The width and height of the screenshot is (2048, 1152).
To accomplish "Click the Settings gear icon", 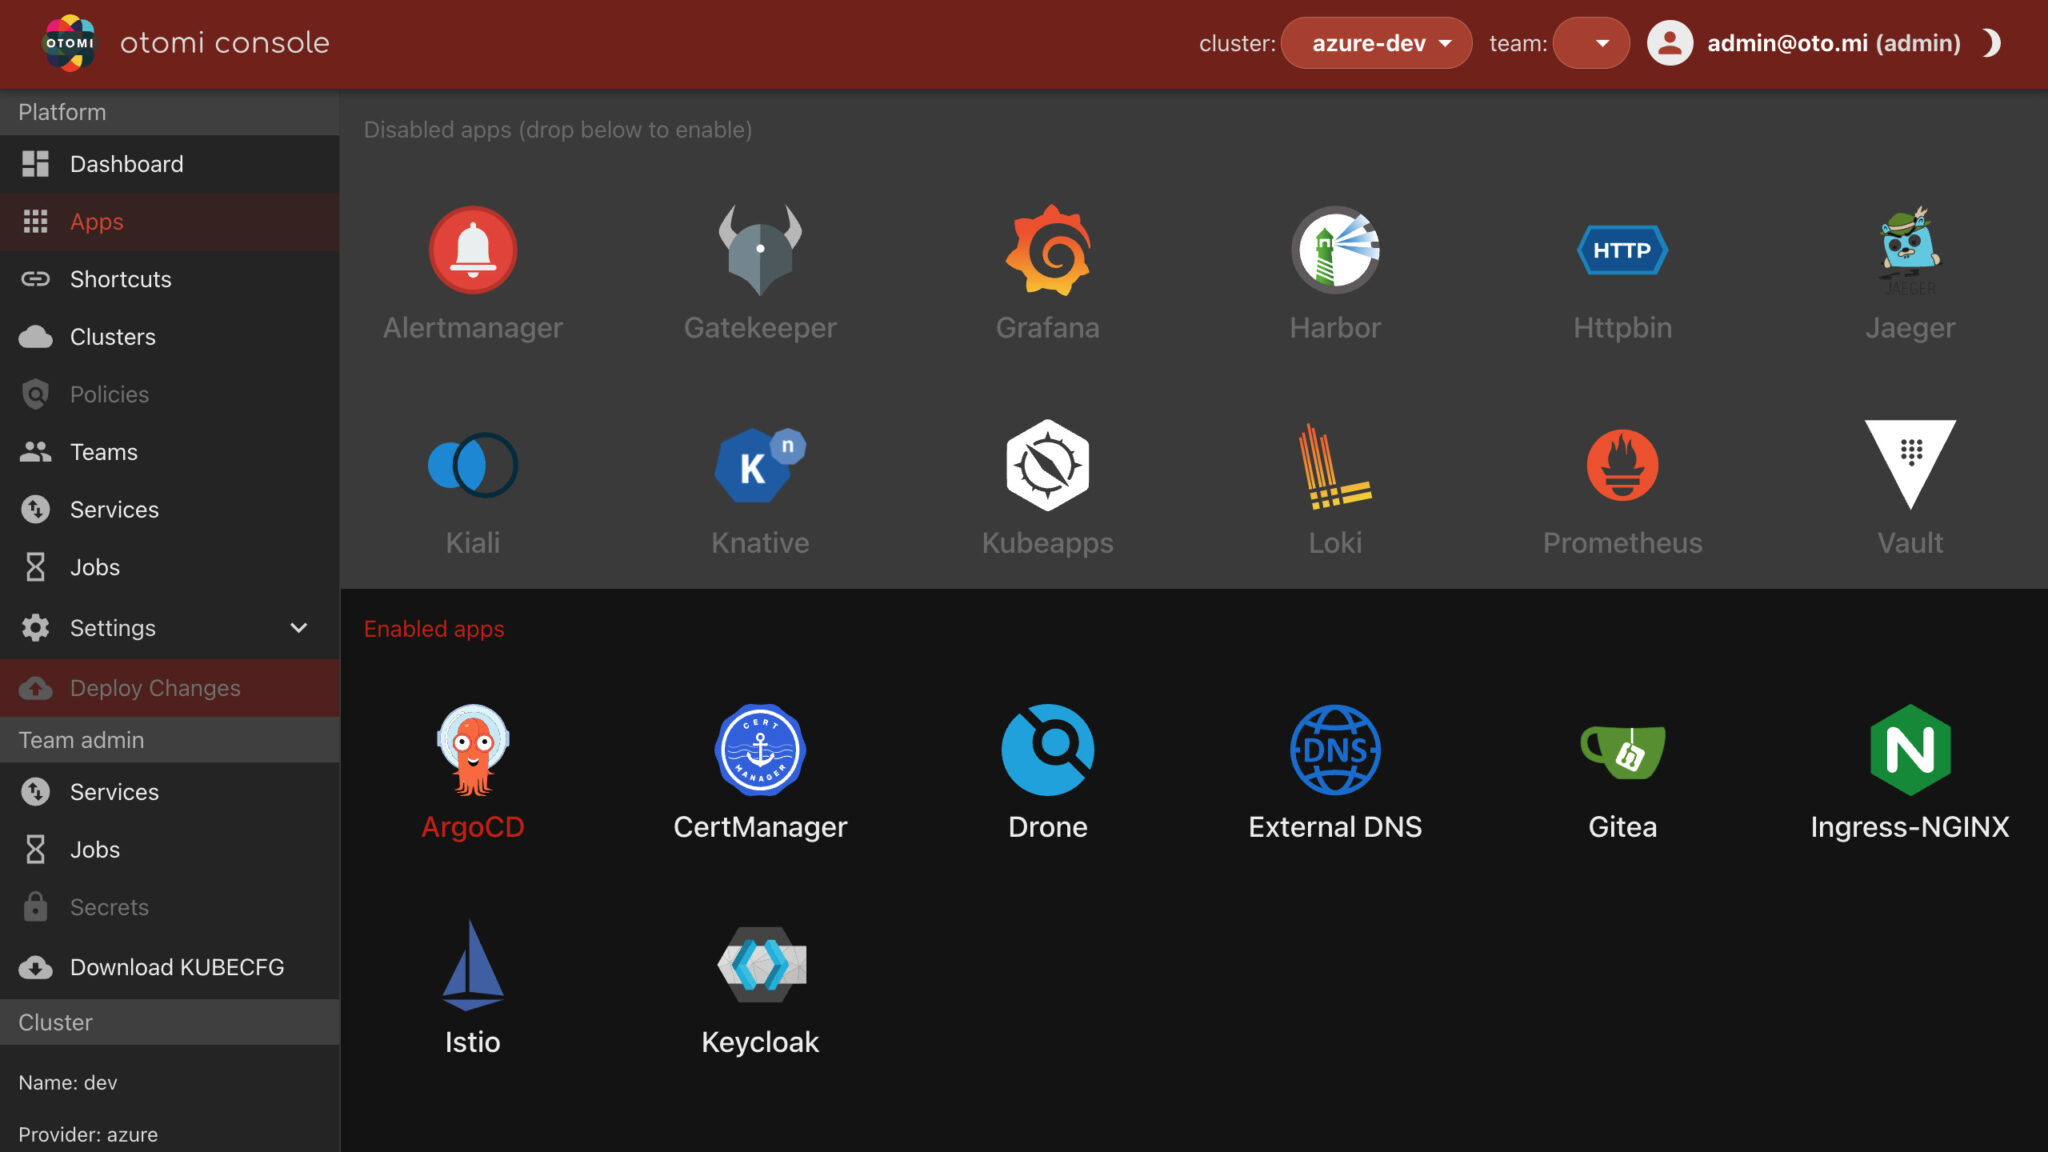I will (35, 628).
